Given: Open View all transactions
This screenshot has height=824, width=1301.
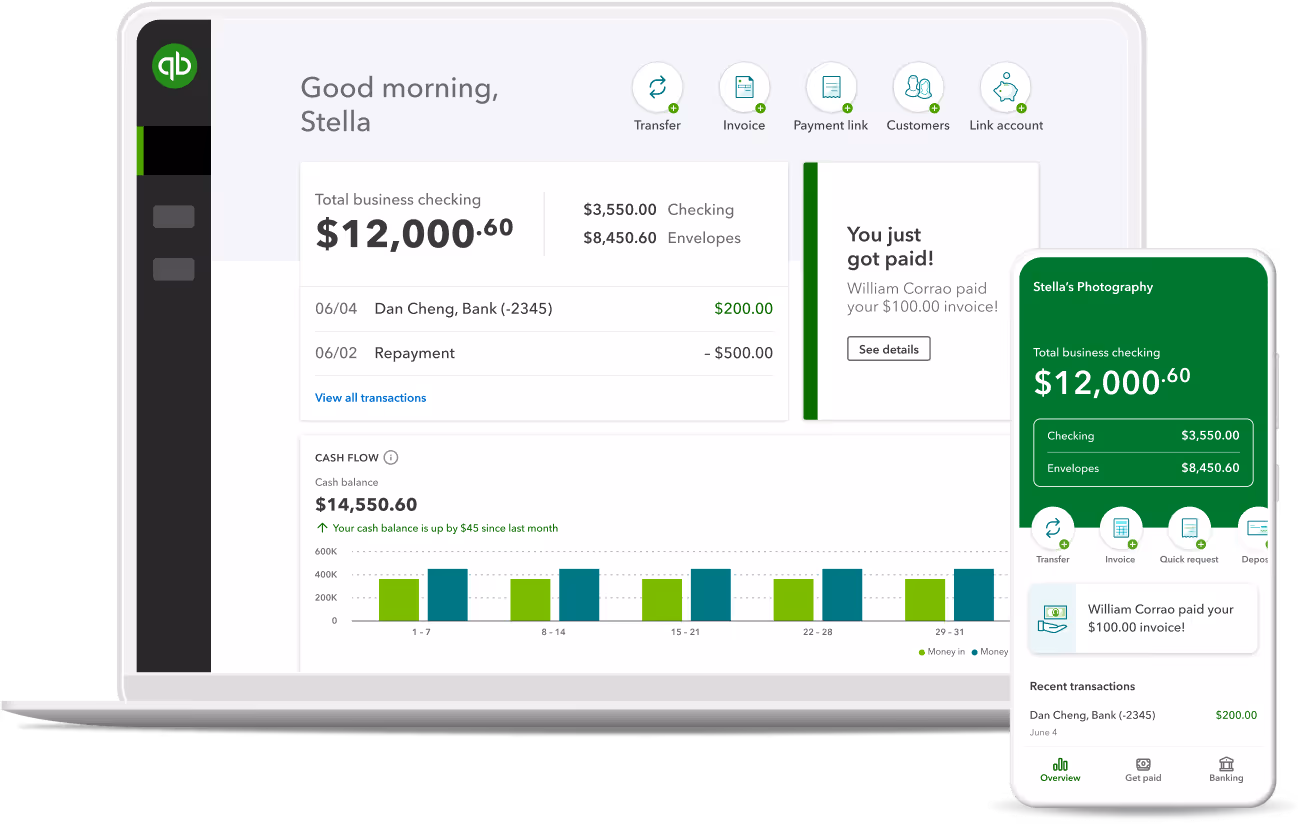Looking at the screenshot, I should point(370,397).
